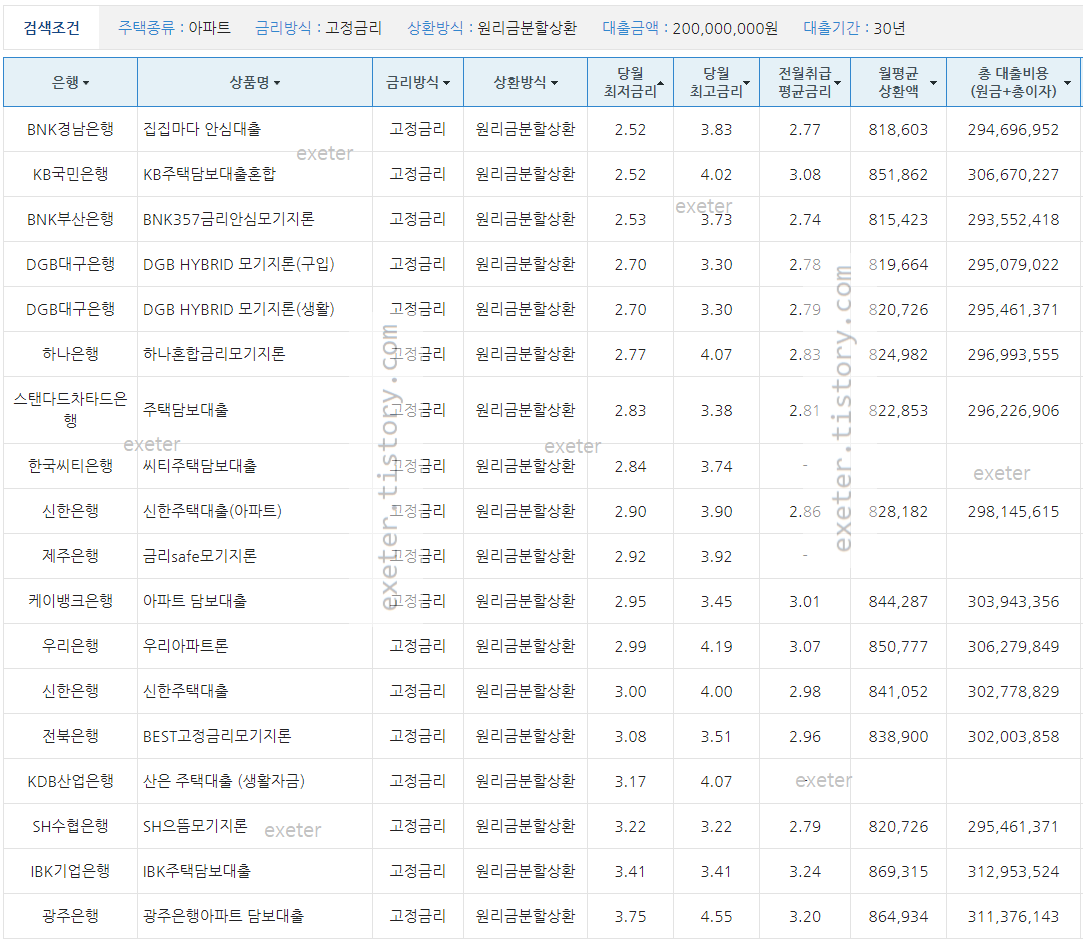Click 4.55 maximum rate of 광주은행

pyautogui.click(x=716, y=916)
